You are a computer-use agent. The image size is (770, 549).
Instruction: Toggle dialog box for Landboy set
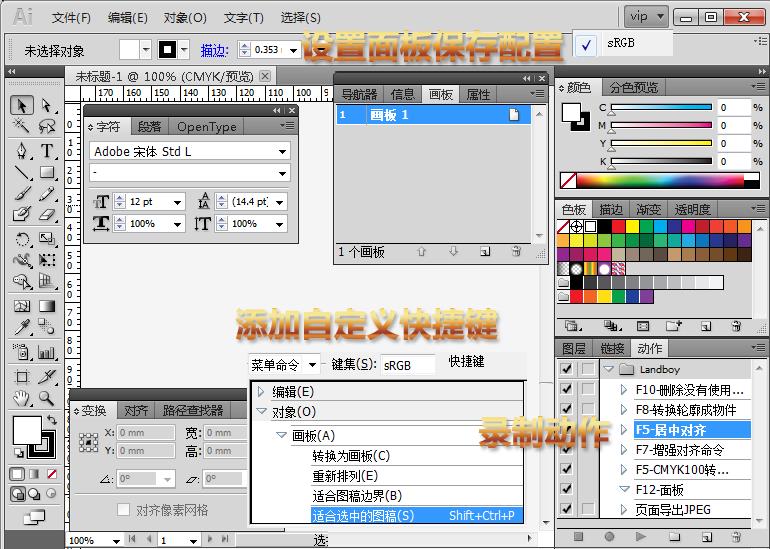coord(587,368)
